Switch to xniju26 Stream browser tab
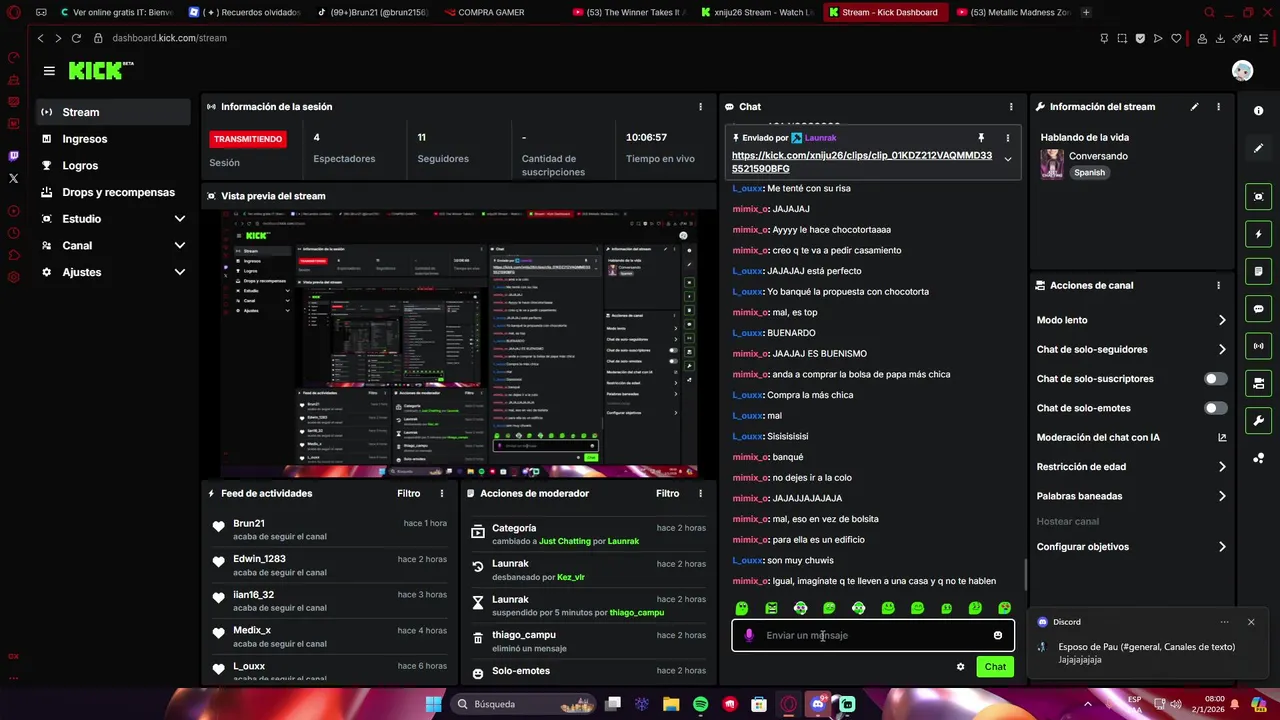 pos(757,12)
